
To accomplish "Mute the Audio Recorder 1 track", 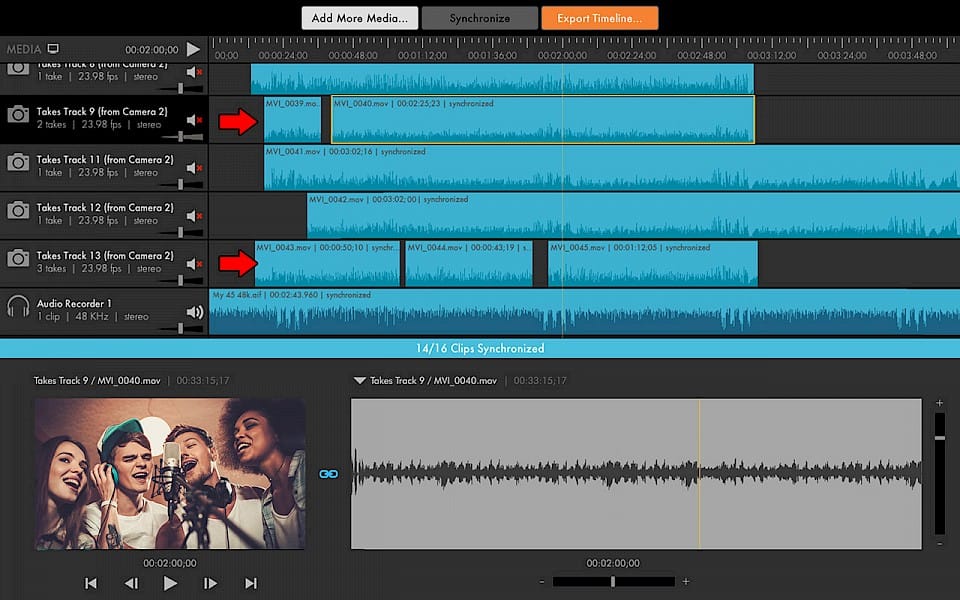I will point(194,312).
